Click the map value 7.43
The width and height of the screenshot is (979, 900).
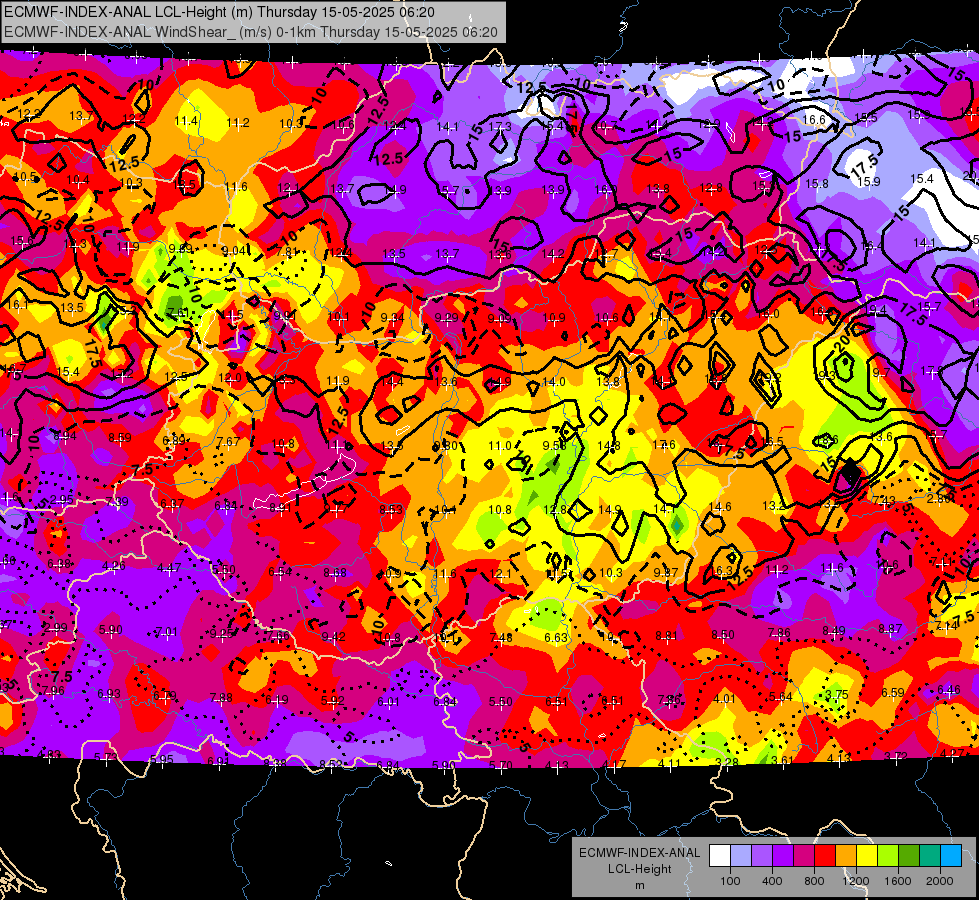click(883, 500)
